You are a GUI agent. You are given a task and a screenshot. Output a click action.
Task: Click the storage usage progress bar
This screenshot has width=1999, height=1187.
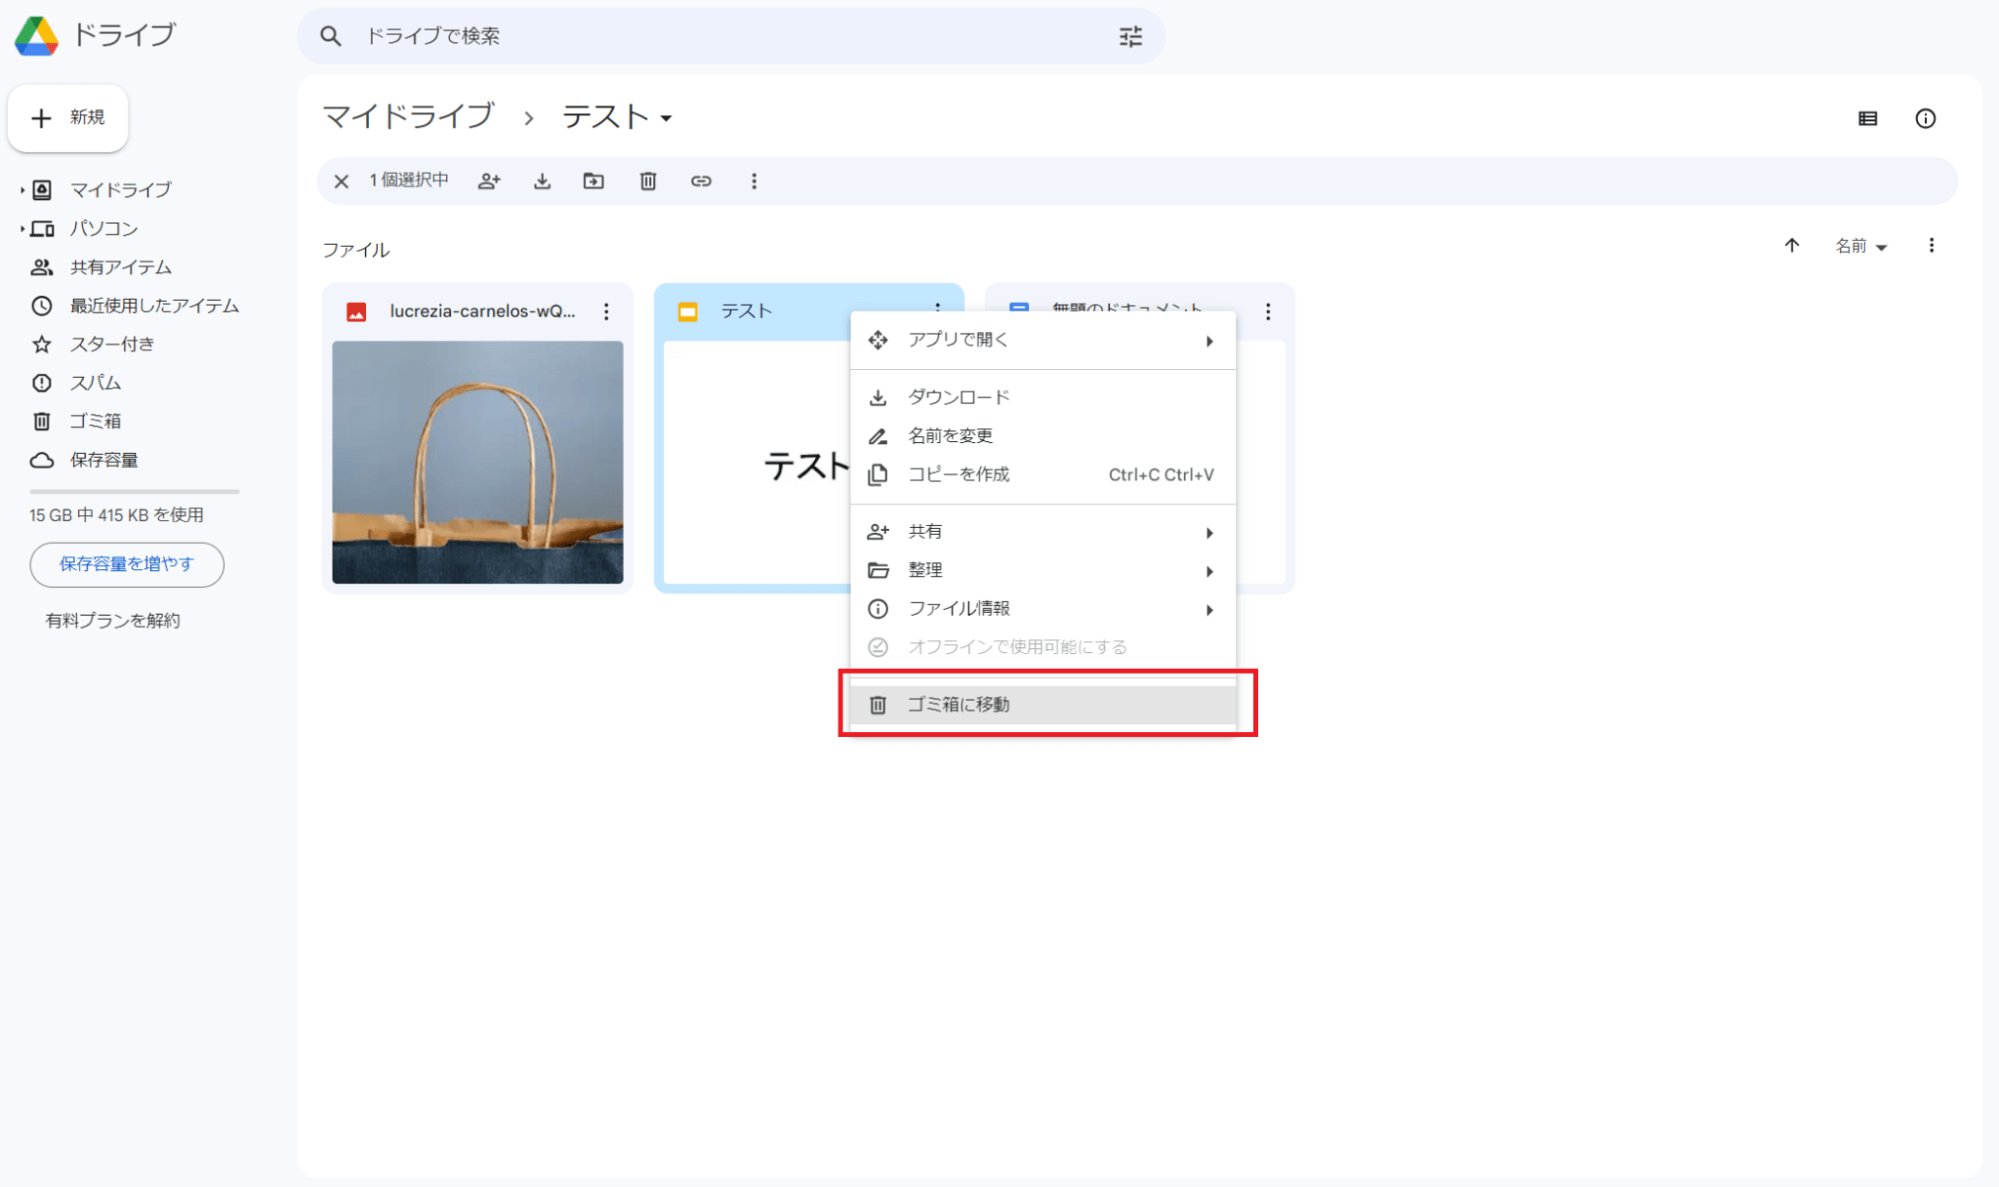[134, 492]
